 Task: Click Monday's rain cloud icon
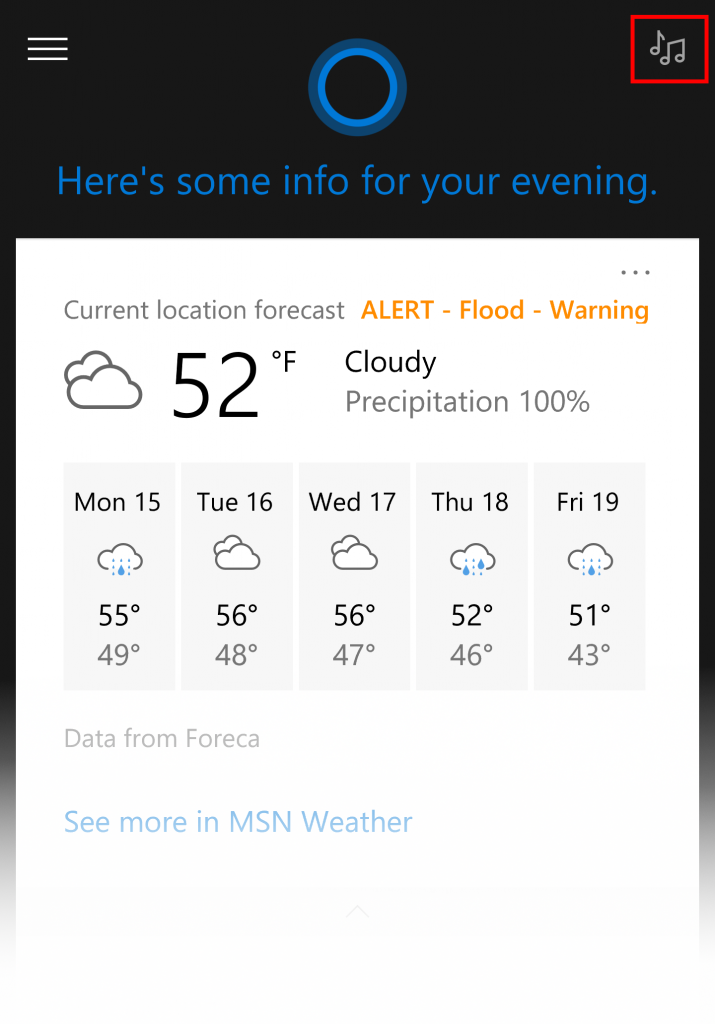click(119, 558)
